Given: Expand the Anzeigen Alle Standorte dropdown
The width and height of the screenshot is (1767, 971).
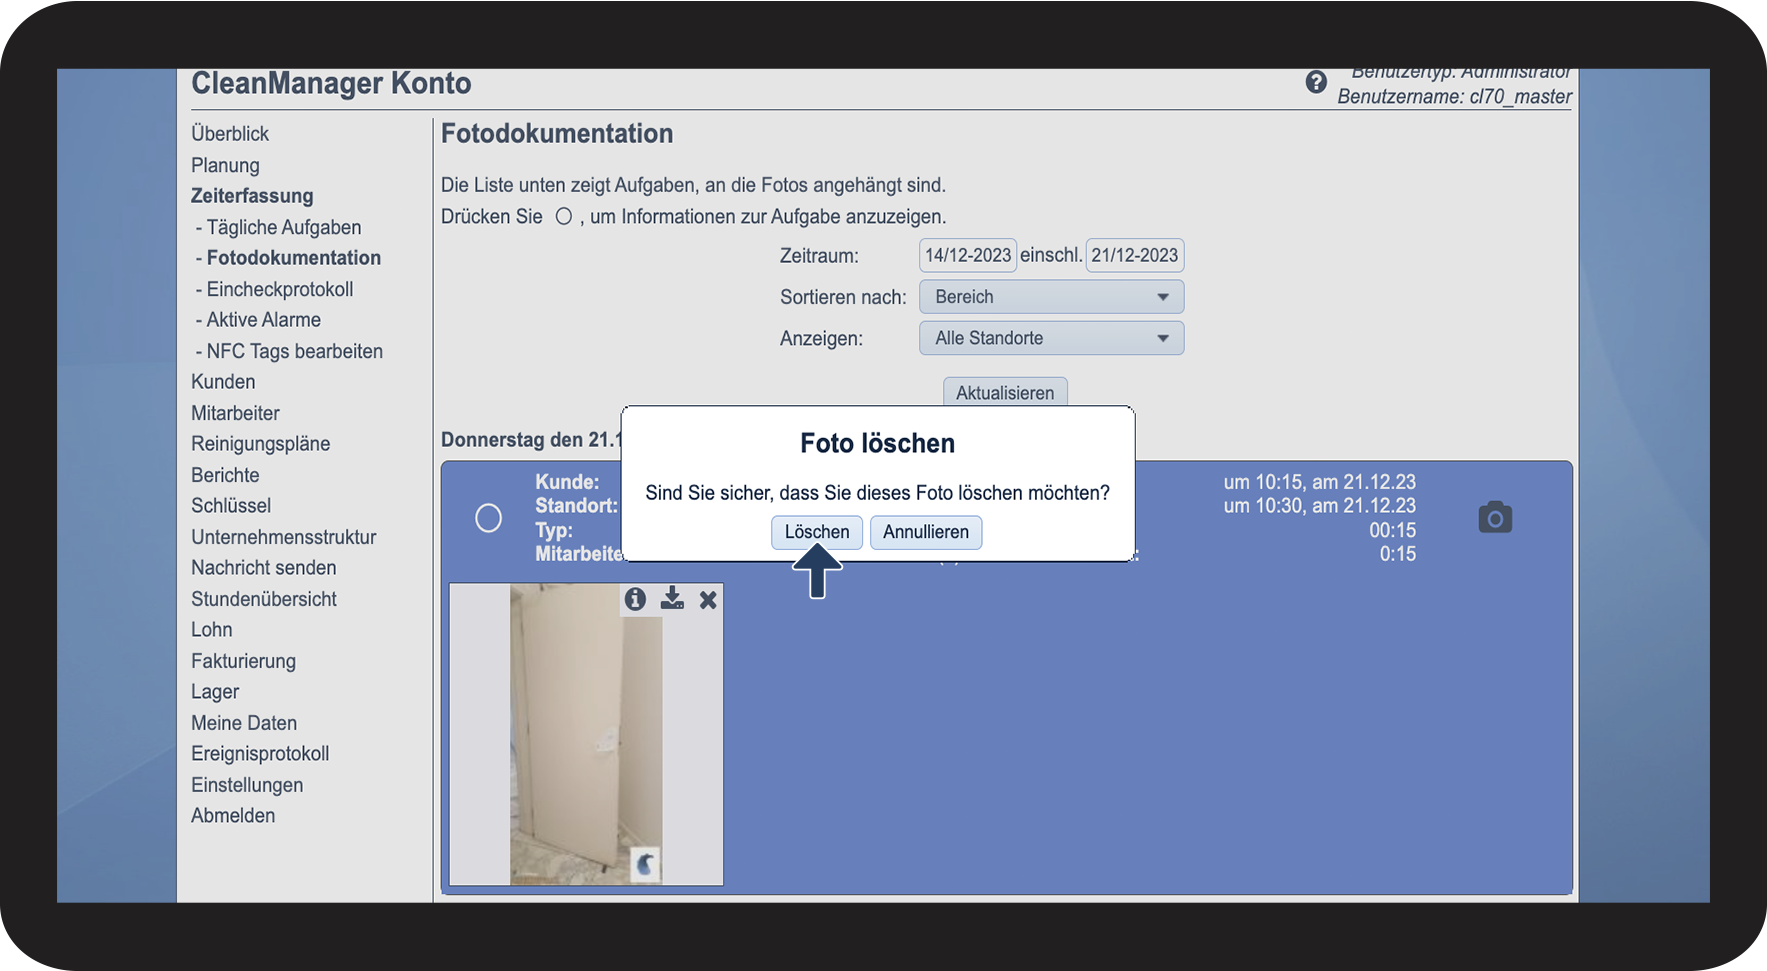Looking at the screenshot, I should coord(1051,338).
